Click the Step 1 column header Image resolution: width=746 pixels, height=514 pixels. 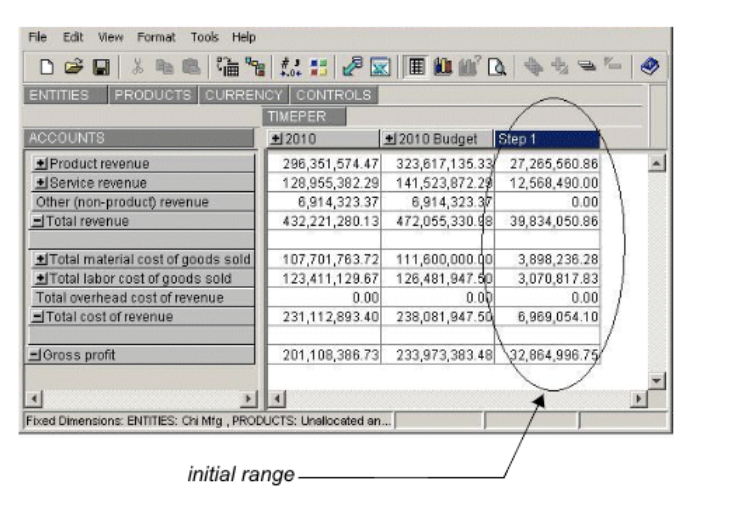(545, 138)
